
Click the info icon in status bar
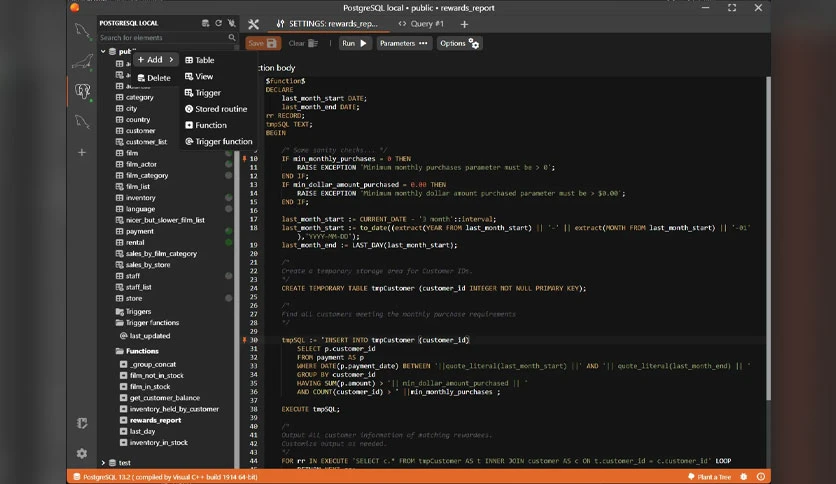point(760,477)
